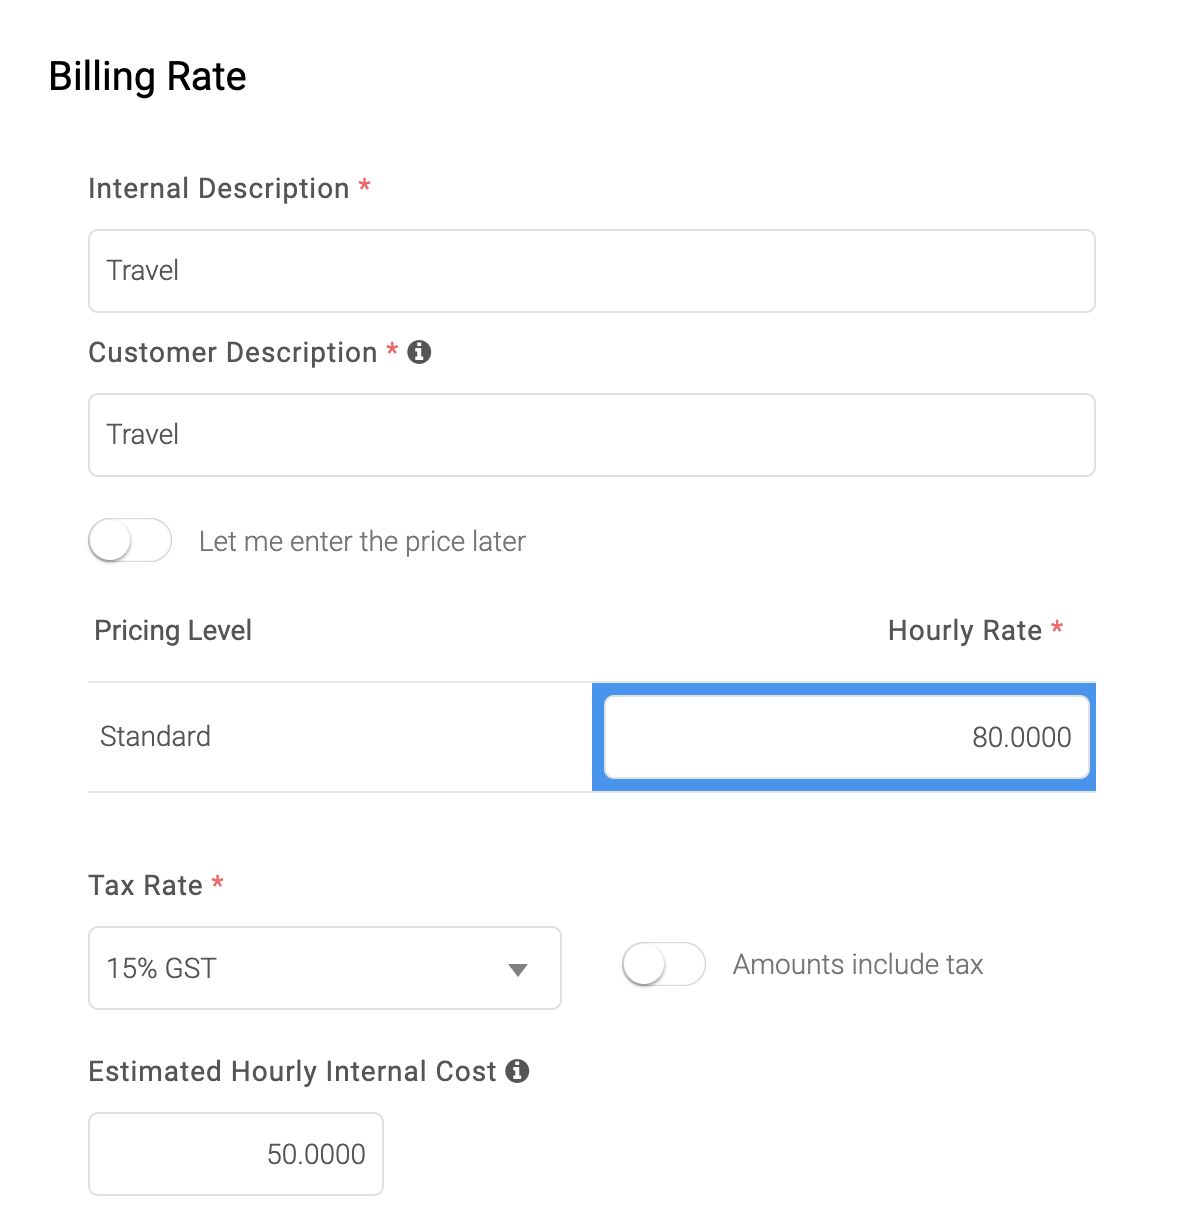This screenshot has height=1216, width=1182.
Task: Click the Hourly Rate column header
Action: click(965, 630)
